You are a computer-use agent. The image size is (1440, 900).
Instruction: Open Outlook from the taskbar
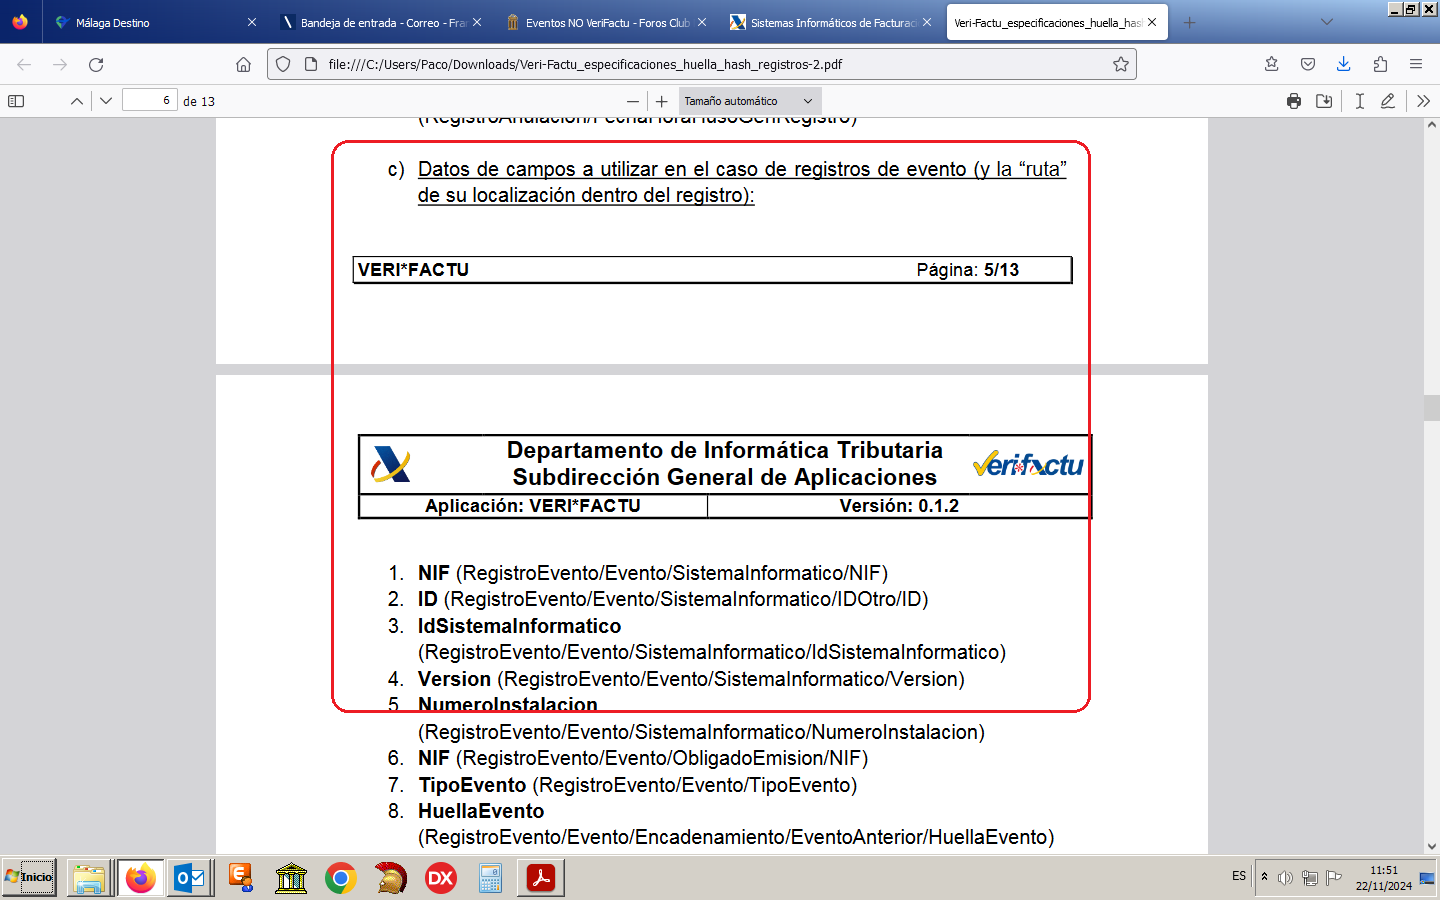click(190, 878)
